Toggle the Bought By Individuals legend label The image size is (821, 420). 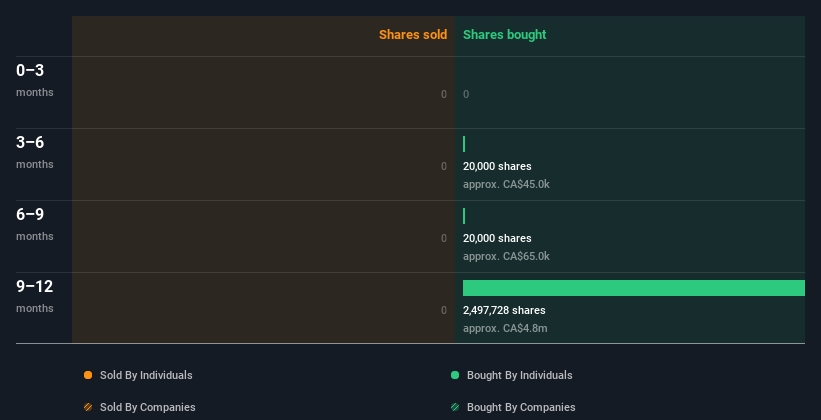(x=519, y=375)
